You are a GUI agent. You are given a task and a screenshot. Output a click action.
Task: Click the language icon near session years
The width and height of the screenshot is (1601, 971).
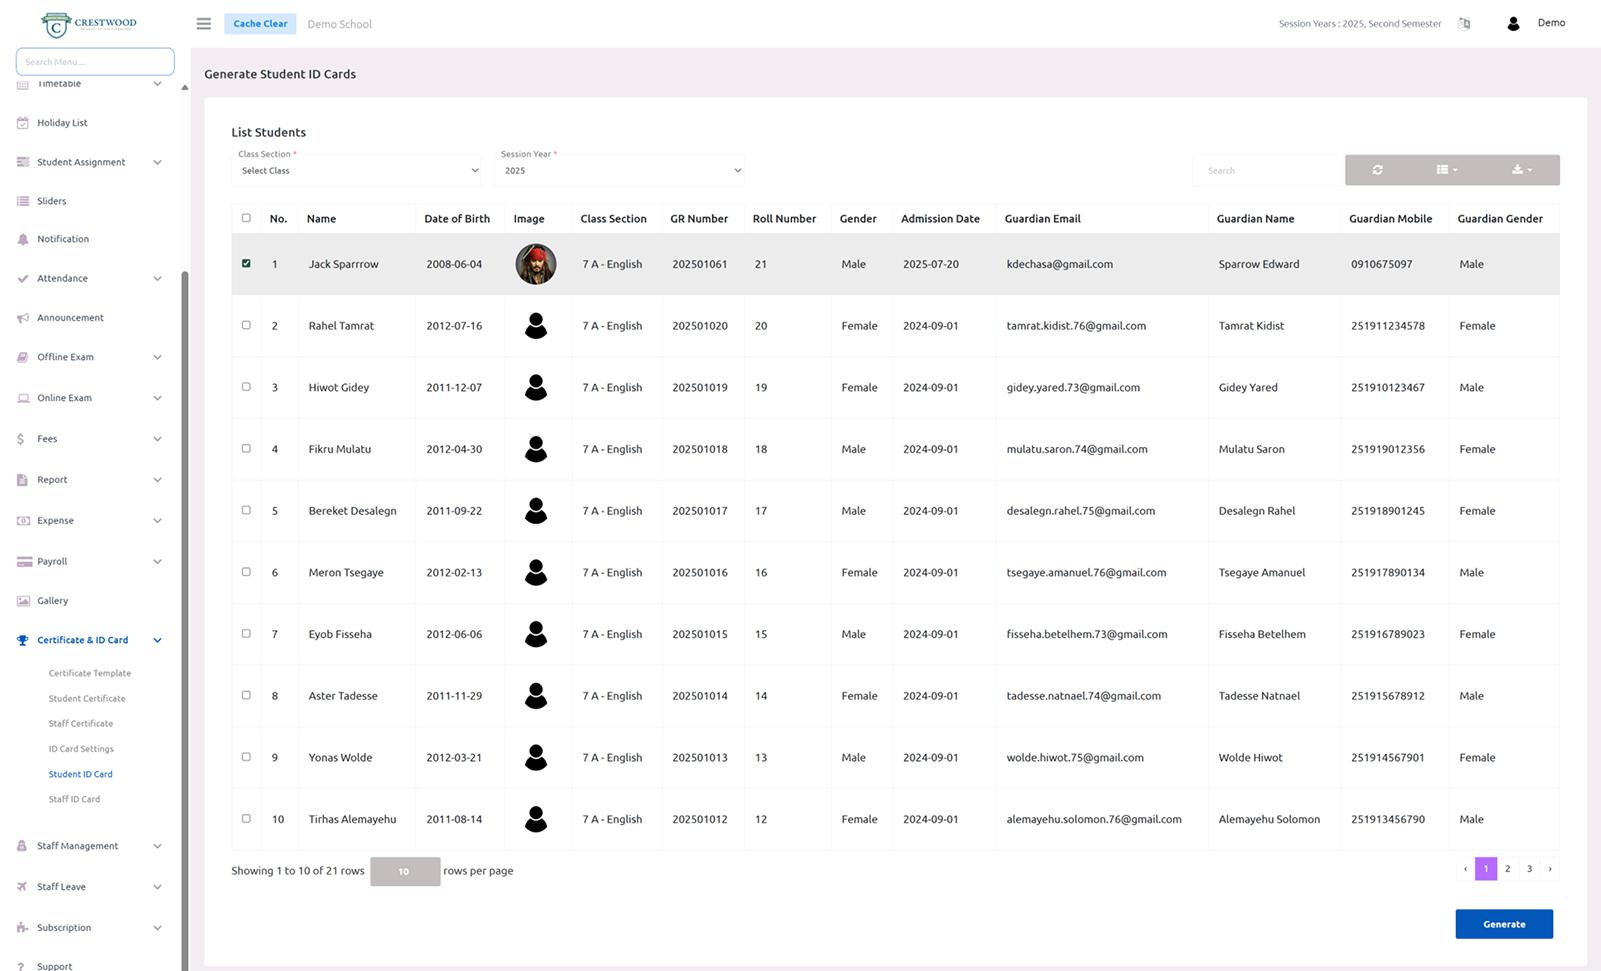pyautogui.click(x=1464, y=24)
